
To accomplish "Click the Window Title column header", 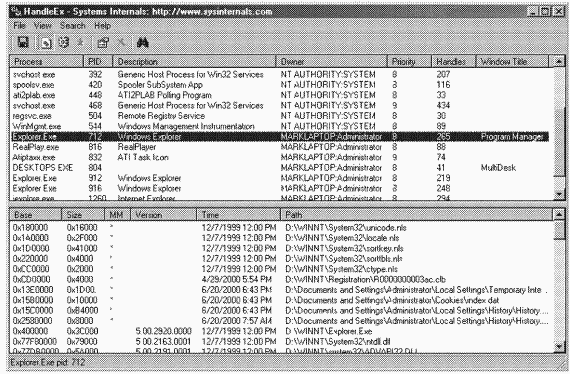I will click(x=512, y=61).
